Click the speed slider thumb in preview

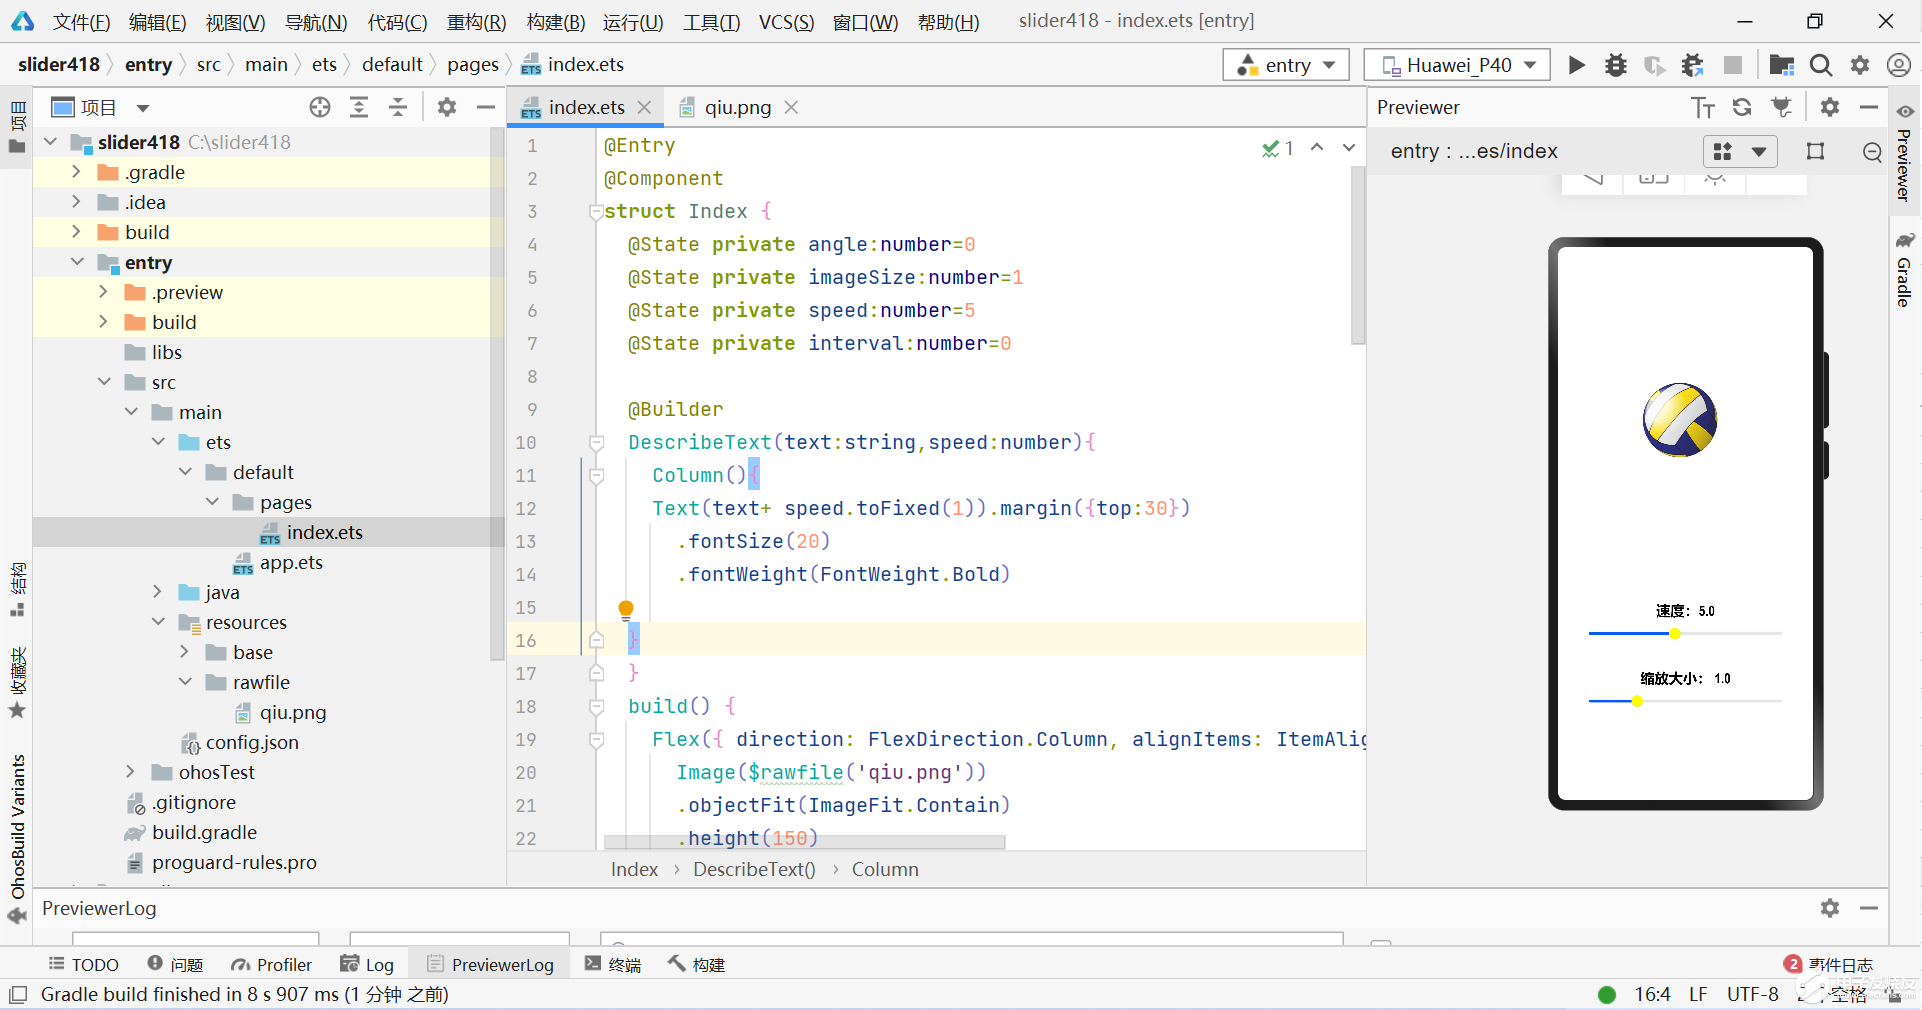click(1674, 633)
